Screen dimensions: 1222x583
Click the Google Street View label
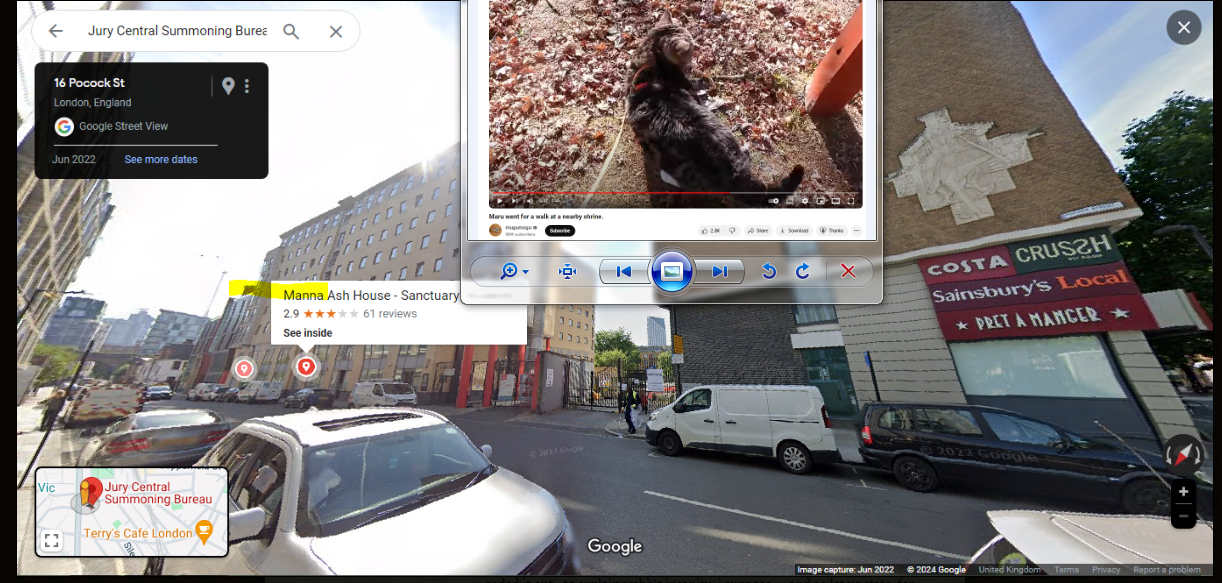coord(124,126)
